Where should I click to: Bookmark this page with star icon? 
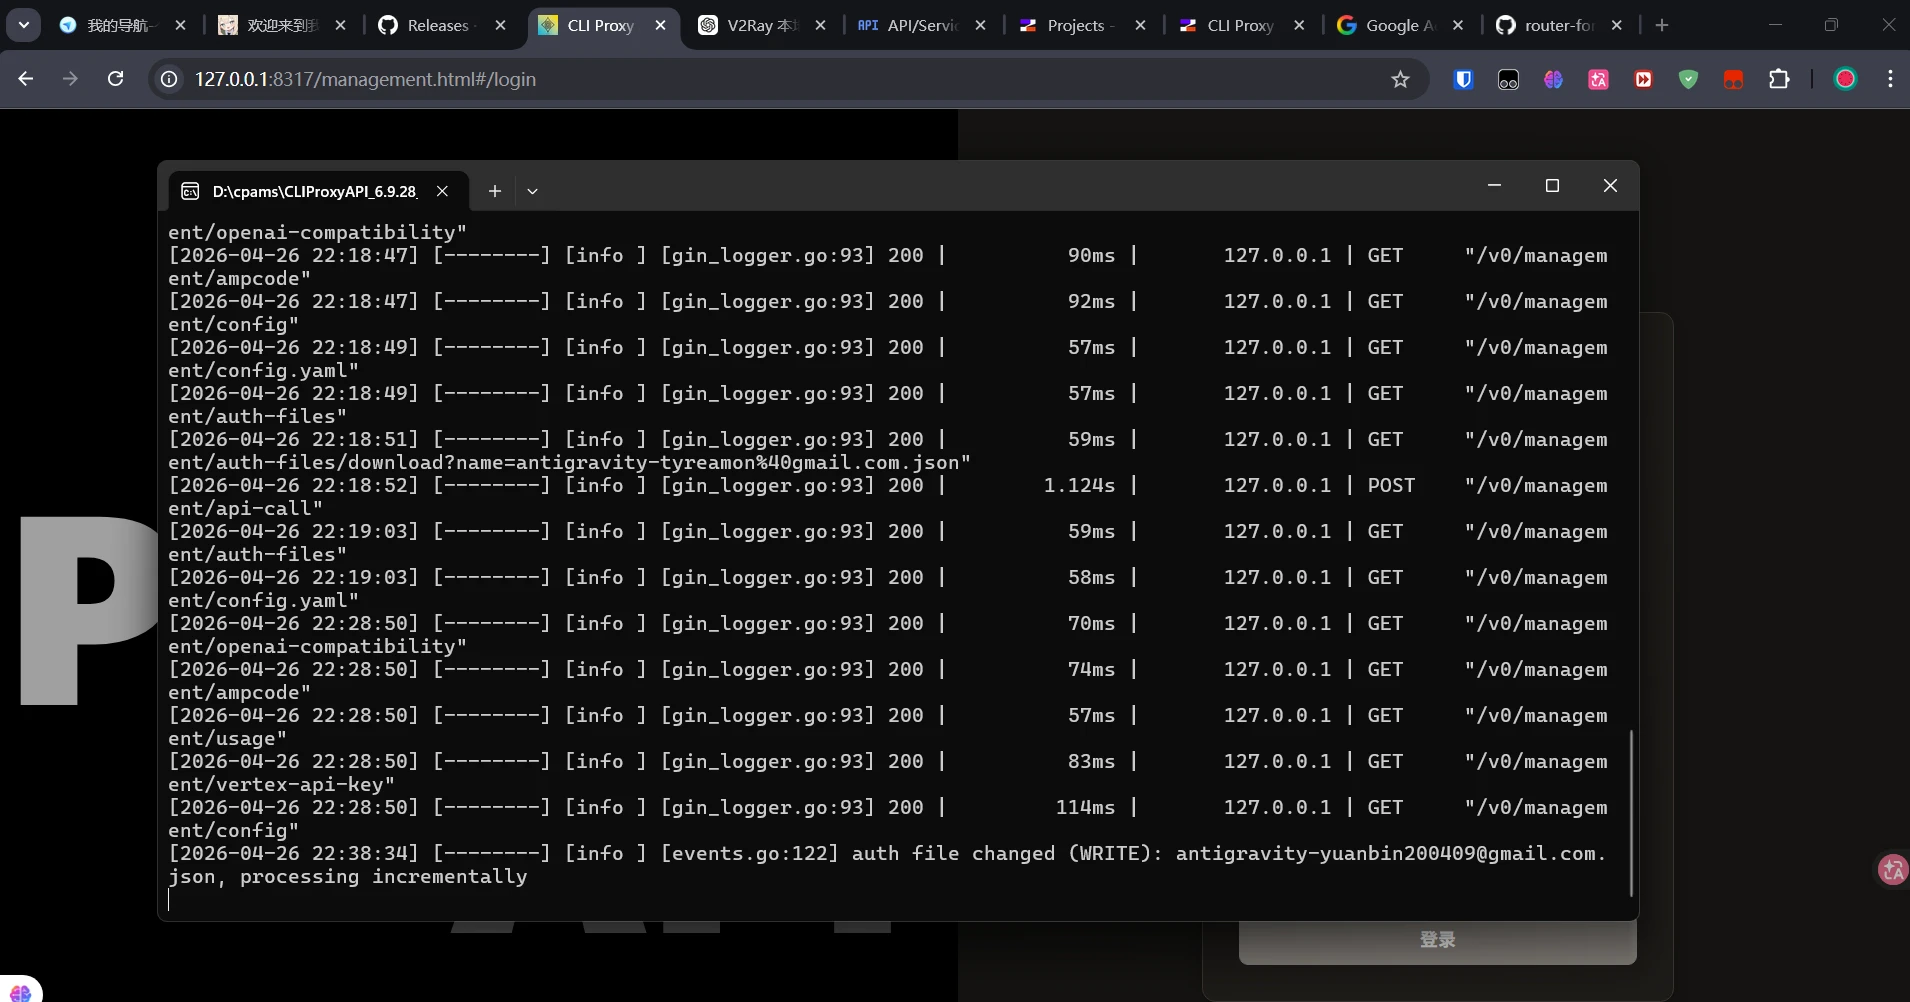click(x=1400, y=79)
